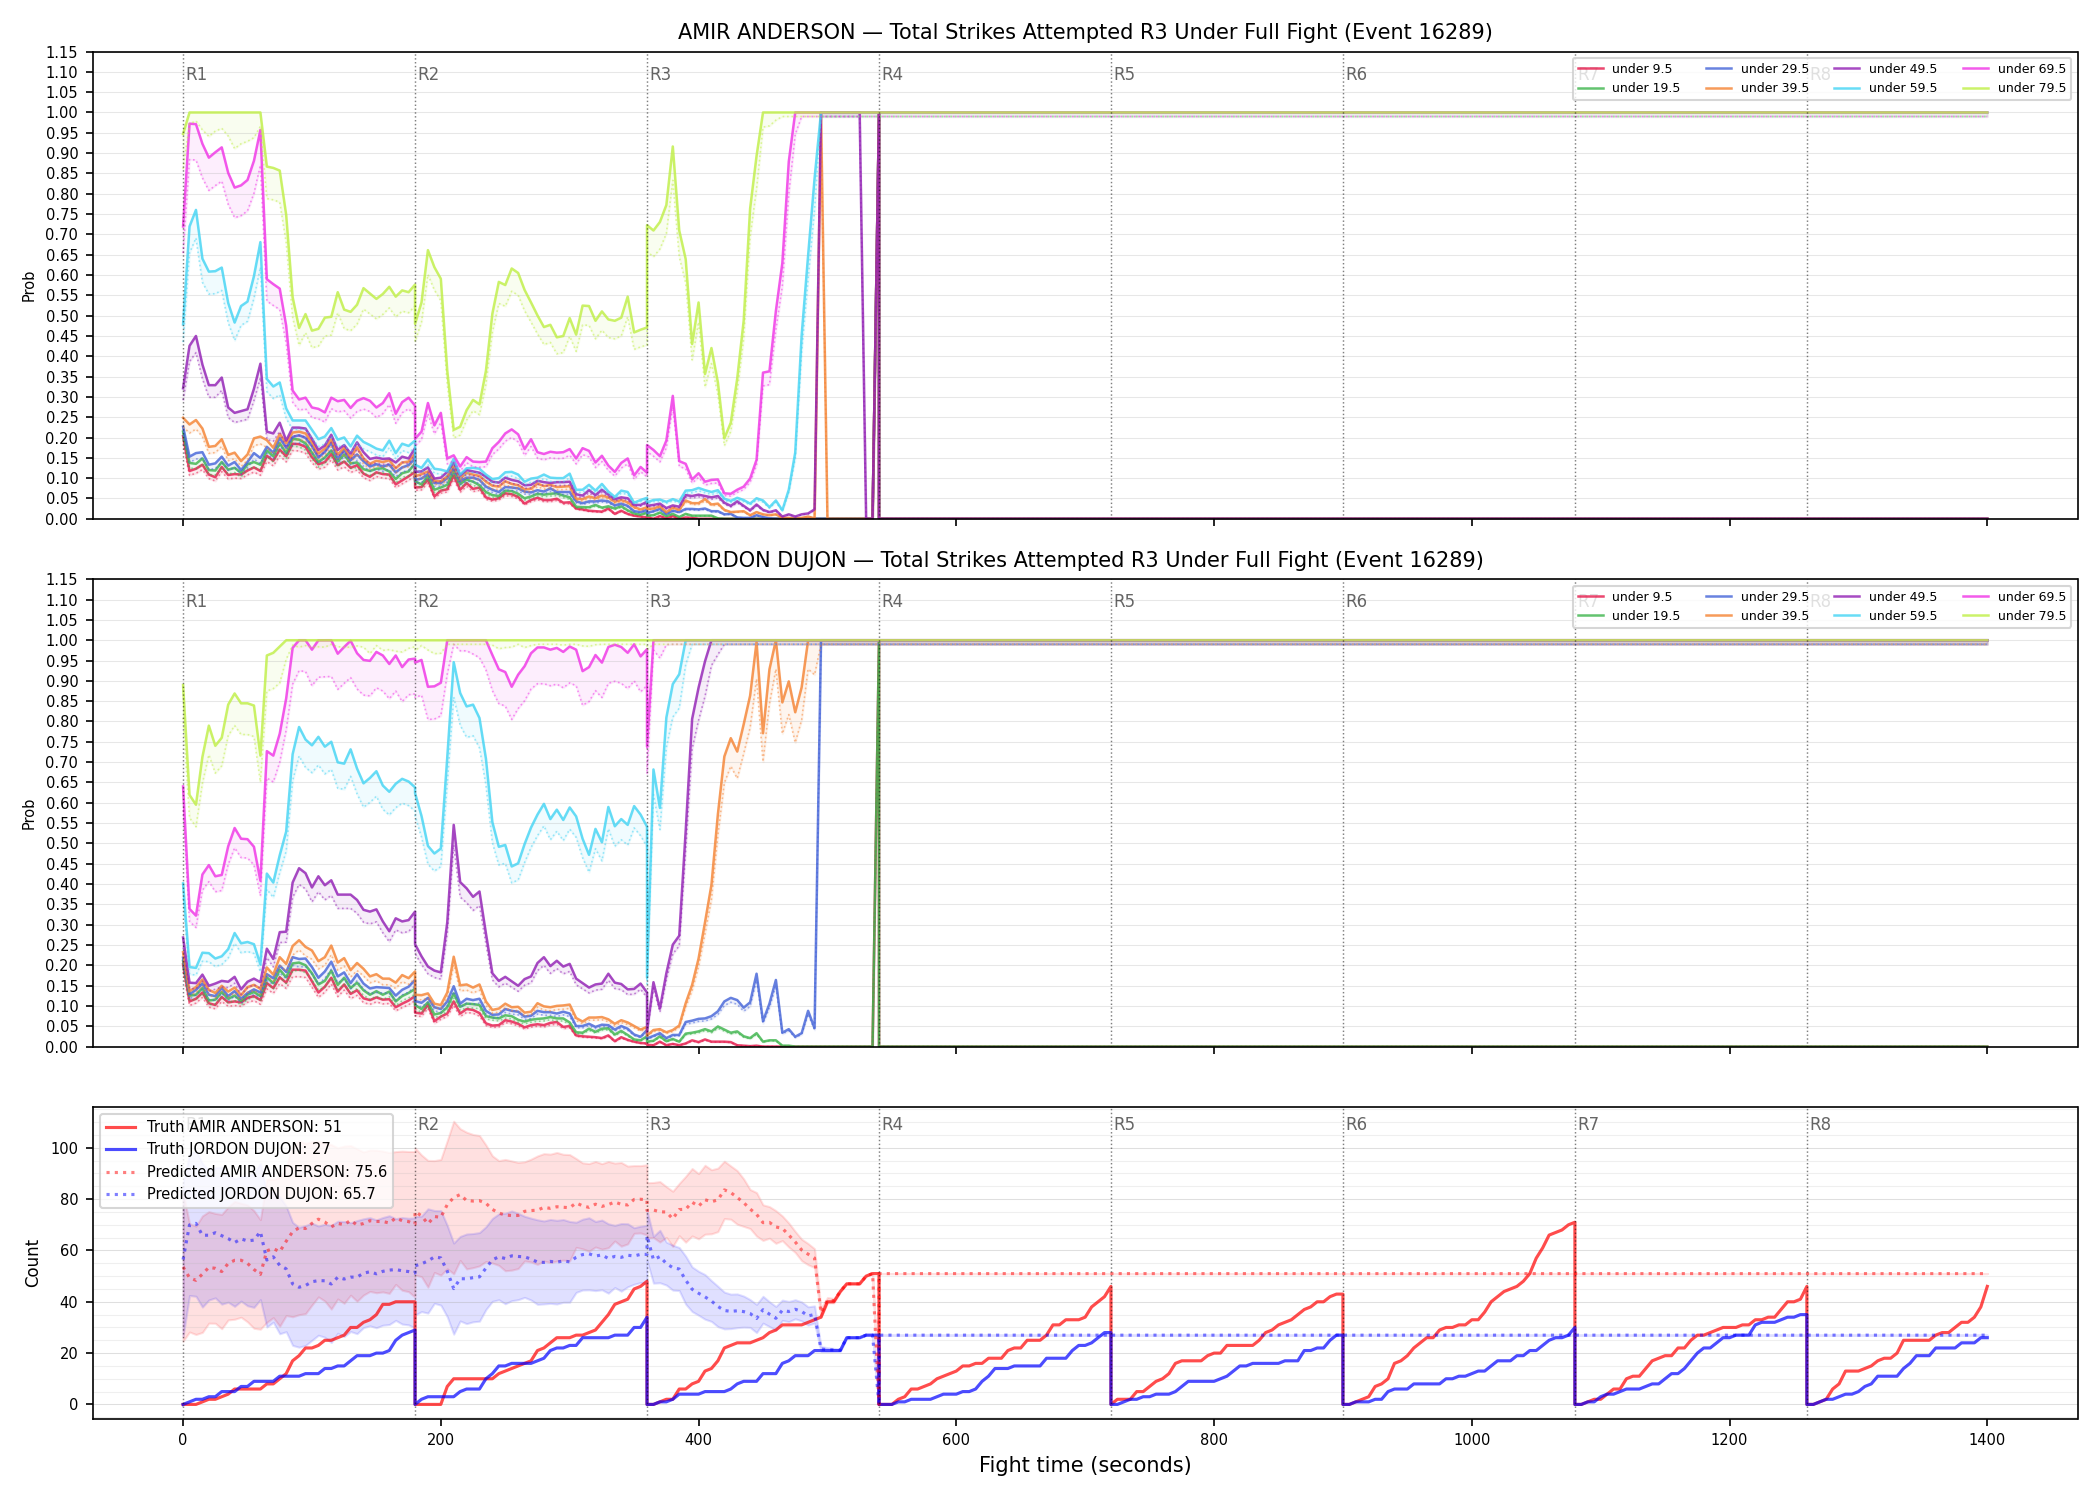Click the 'Fight time (seconds)' axis label
The height and width of the screenshot is (1500, 2100).
click(x=1085, y=1465)
